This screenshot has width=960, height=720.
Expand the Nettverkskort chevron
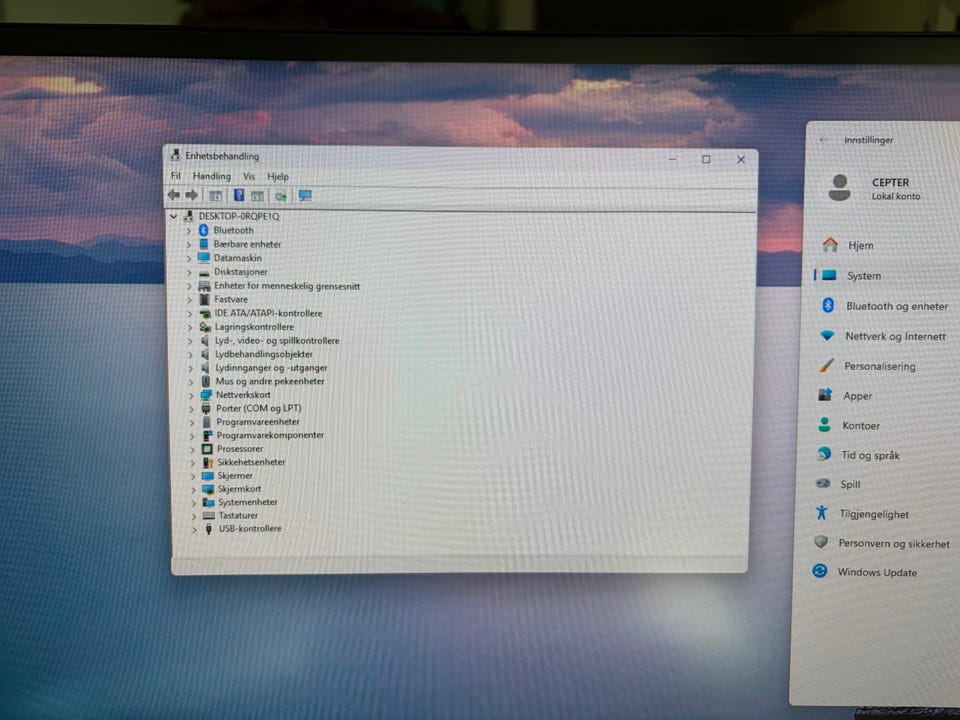click(x=192, y=396)
